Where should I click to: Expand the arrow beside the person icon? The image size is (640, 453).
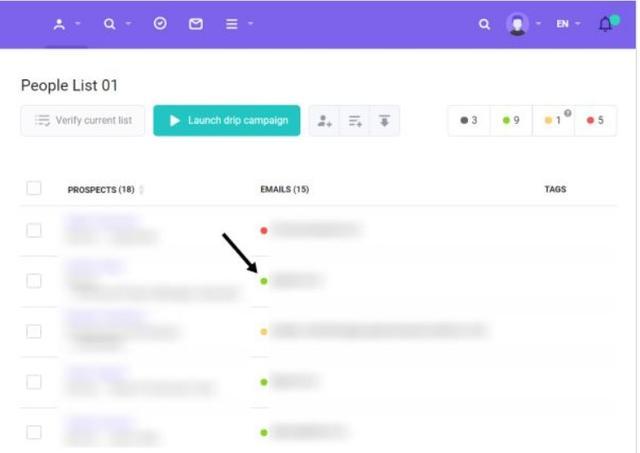(x=78, y=24)
